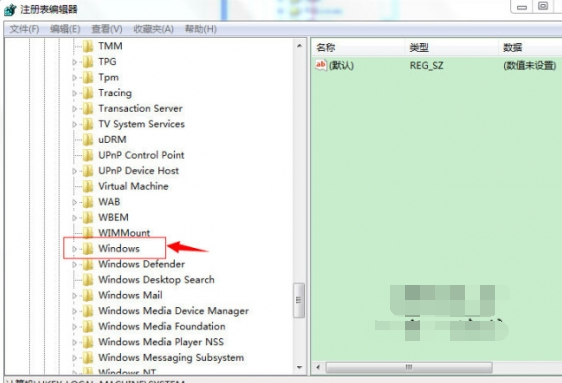Open the 查看(V) menu
Viewport: 562px width, 383px height.
[107, 29]
